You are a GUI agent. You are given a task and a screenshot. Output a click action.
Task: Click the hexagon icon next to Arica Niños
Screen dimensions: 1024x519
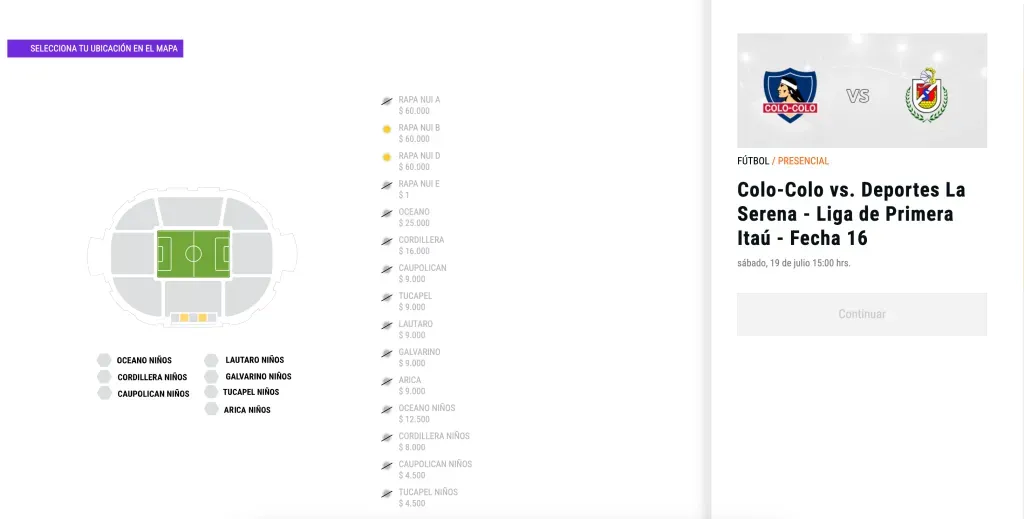pyautogui.click(x=211, y=409)
